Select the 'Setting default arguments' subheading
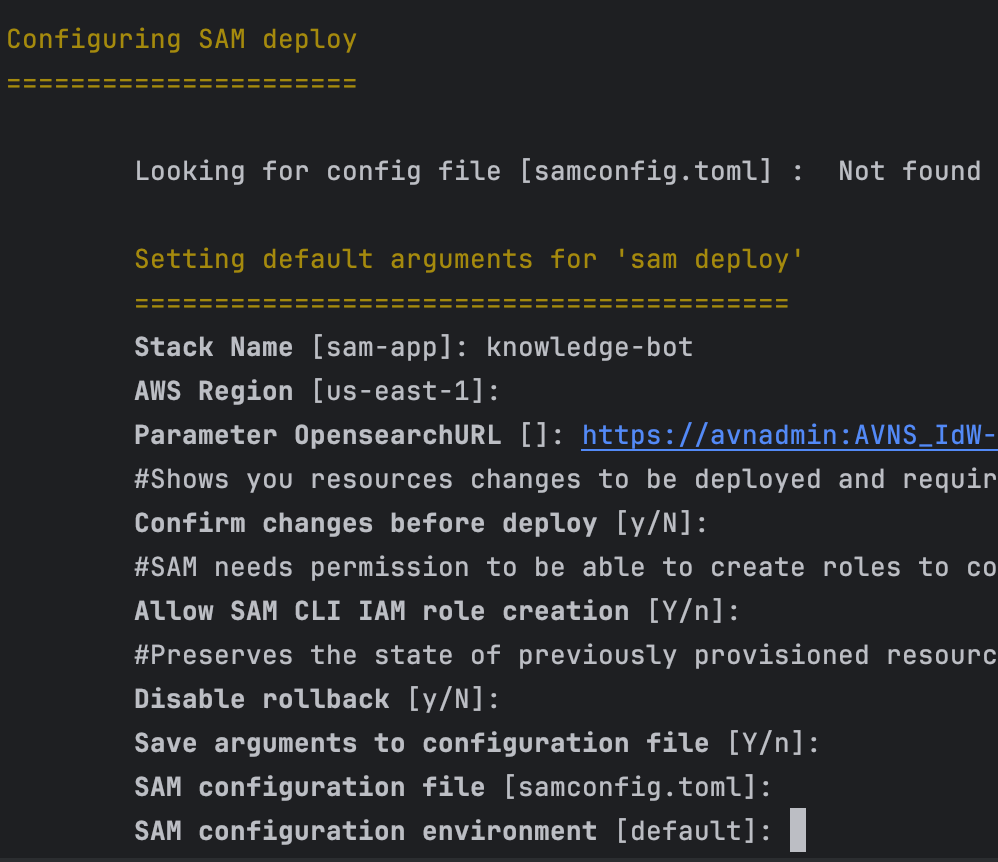This screenshot has width=998, height=862. 460,259
